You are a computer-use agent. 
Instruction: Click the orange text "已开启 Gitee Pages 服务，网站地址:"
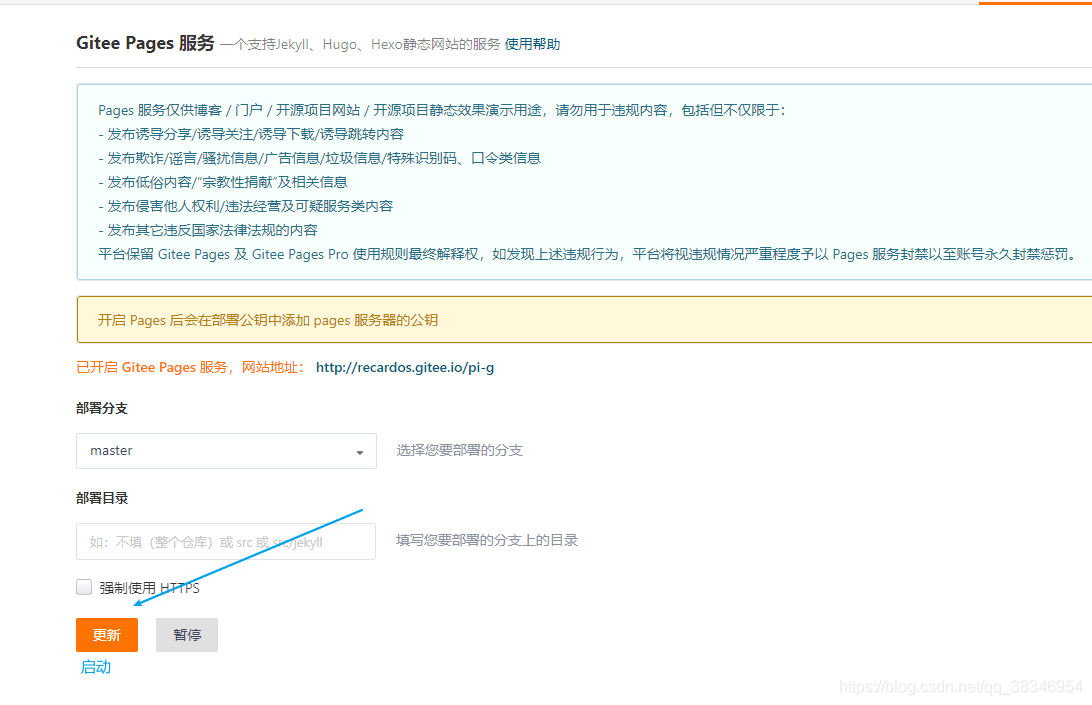(x=190, y=367)
